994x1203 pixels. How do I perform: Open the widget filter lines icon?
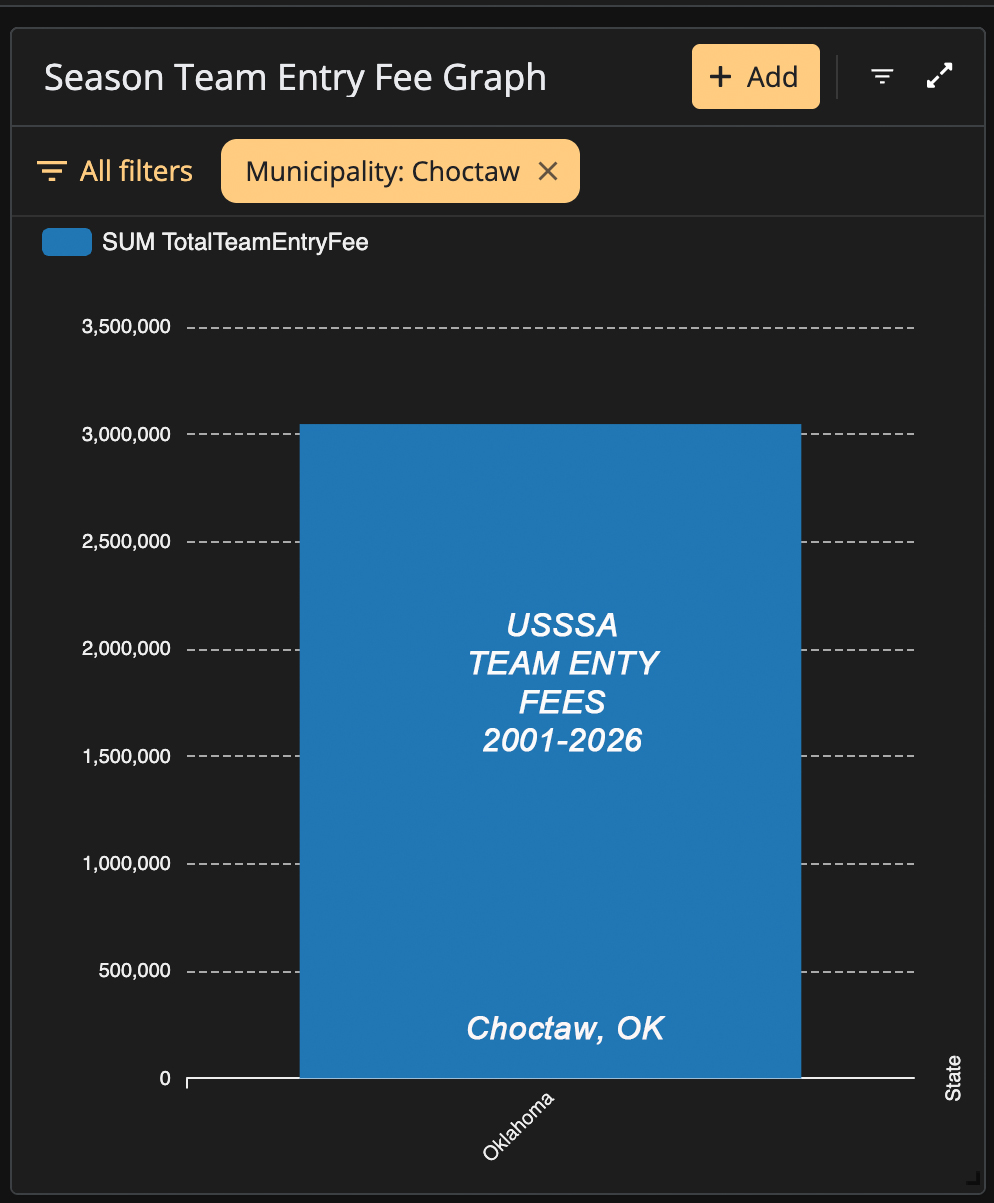(x=881, y=77)
